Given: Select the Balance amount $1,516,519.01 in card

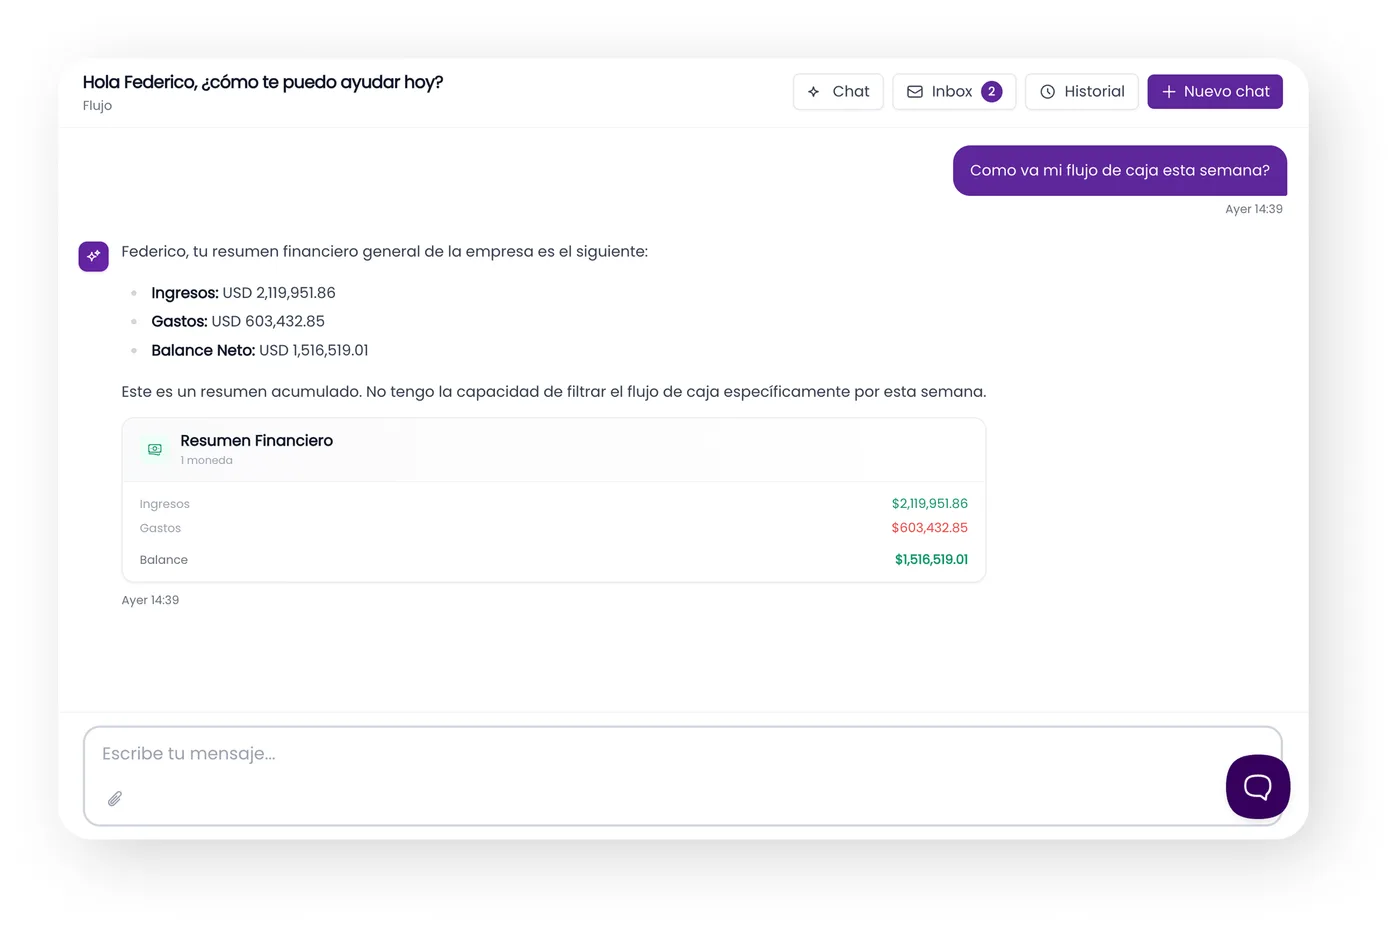Looking at the screenshot, I should [x=932, y=560].
